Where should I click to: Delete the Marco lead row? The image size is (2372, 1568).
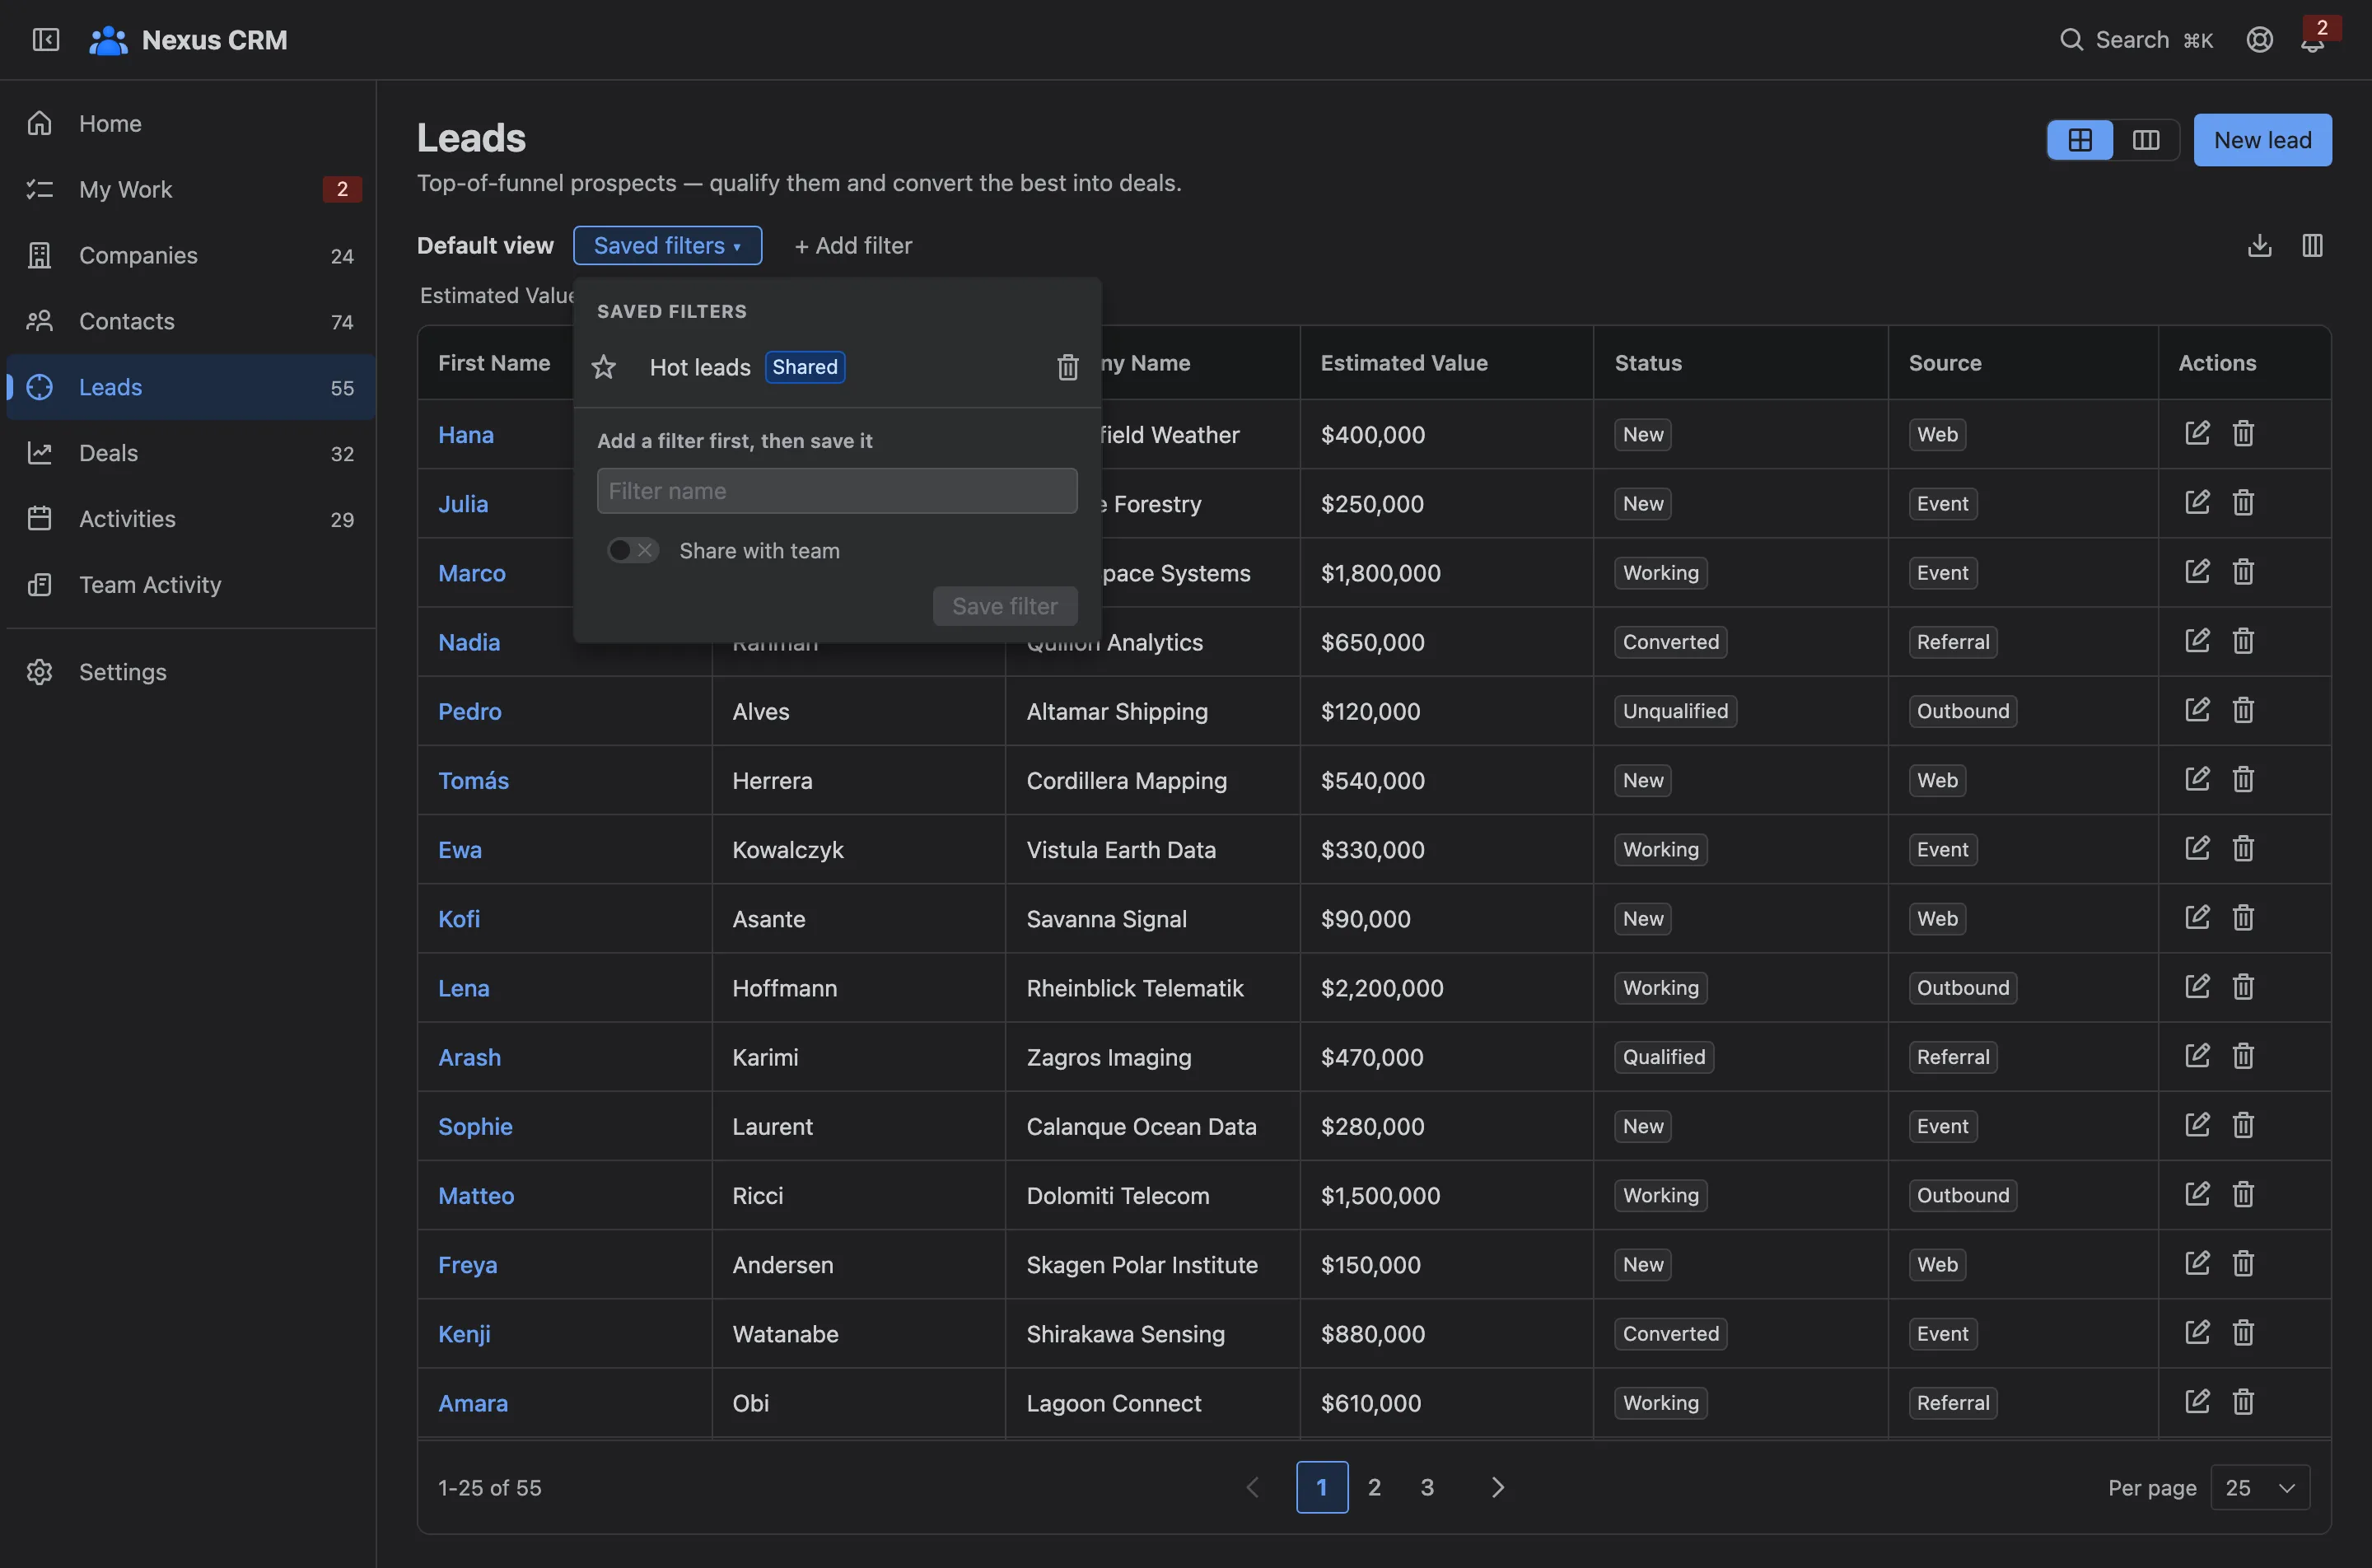click(x=2243, y=572)
